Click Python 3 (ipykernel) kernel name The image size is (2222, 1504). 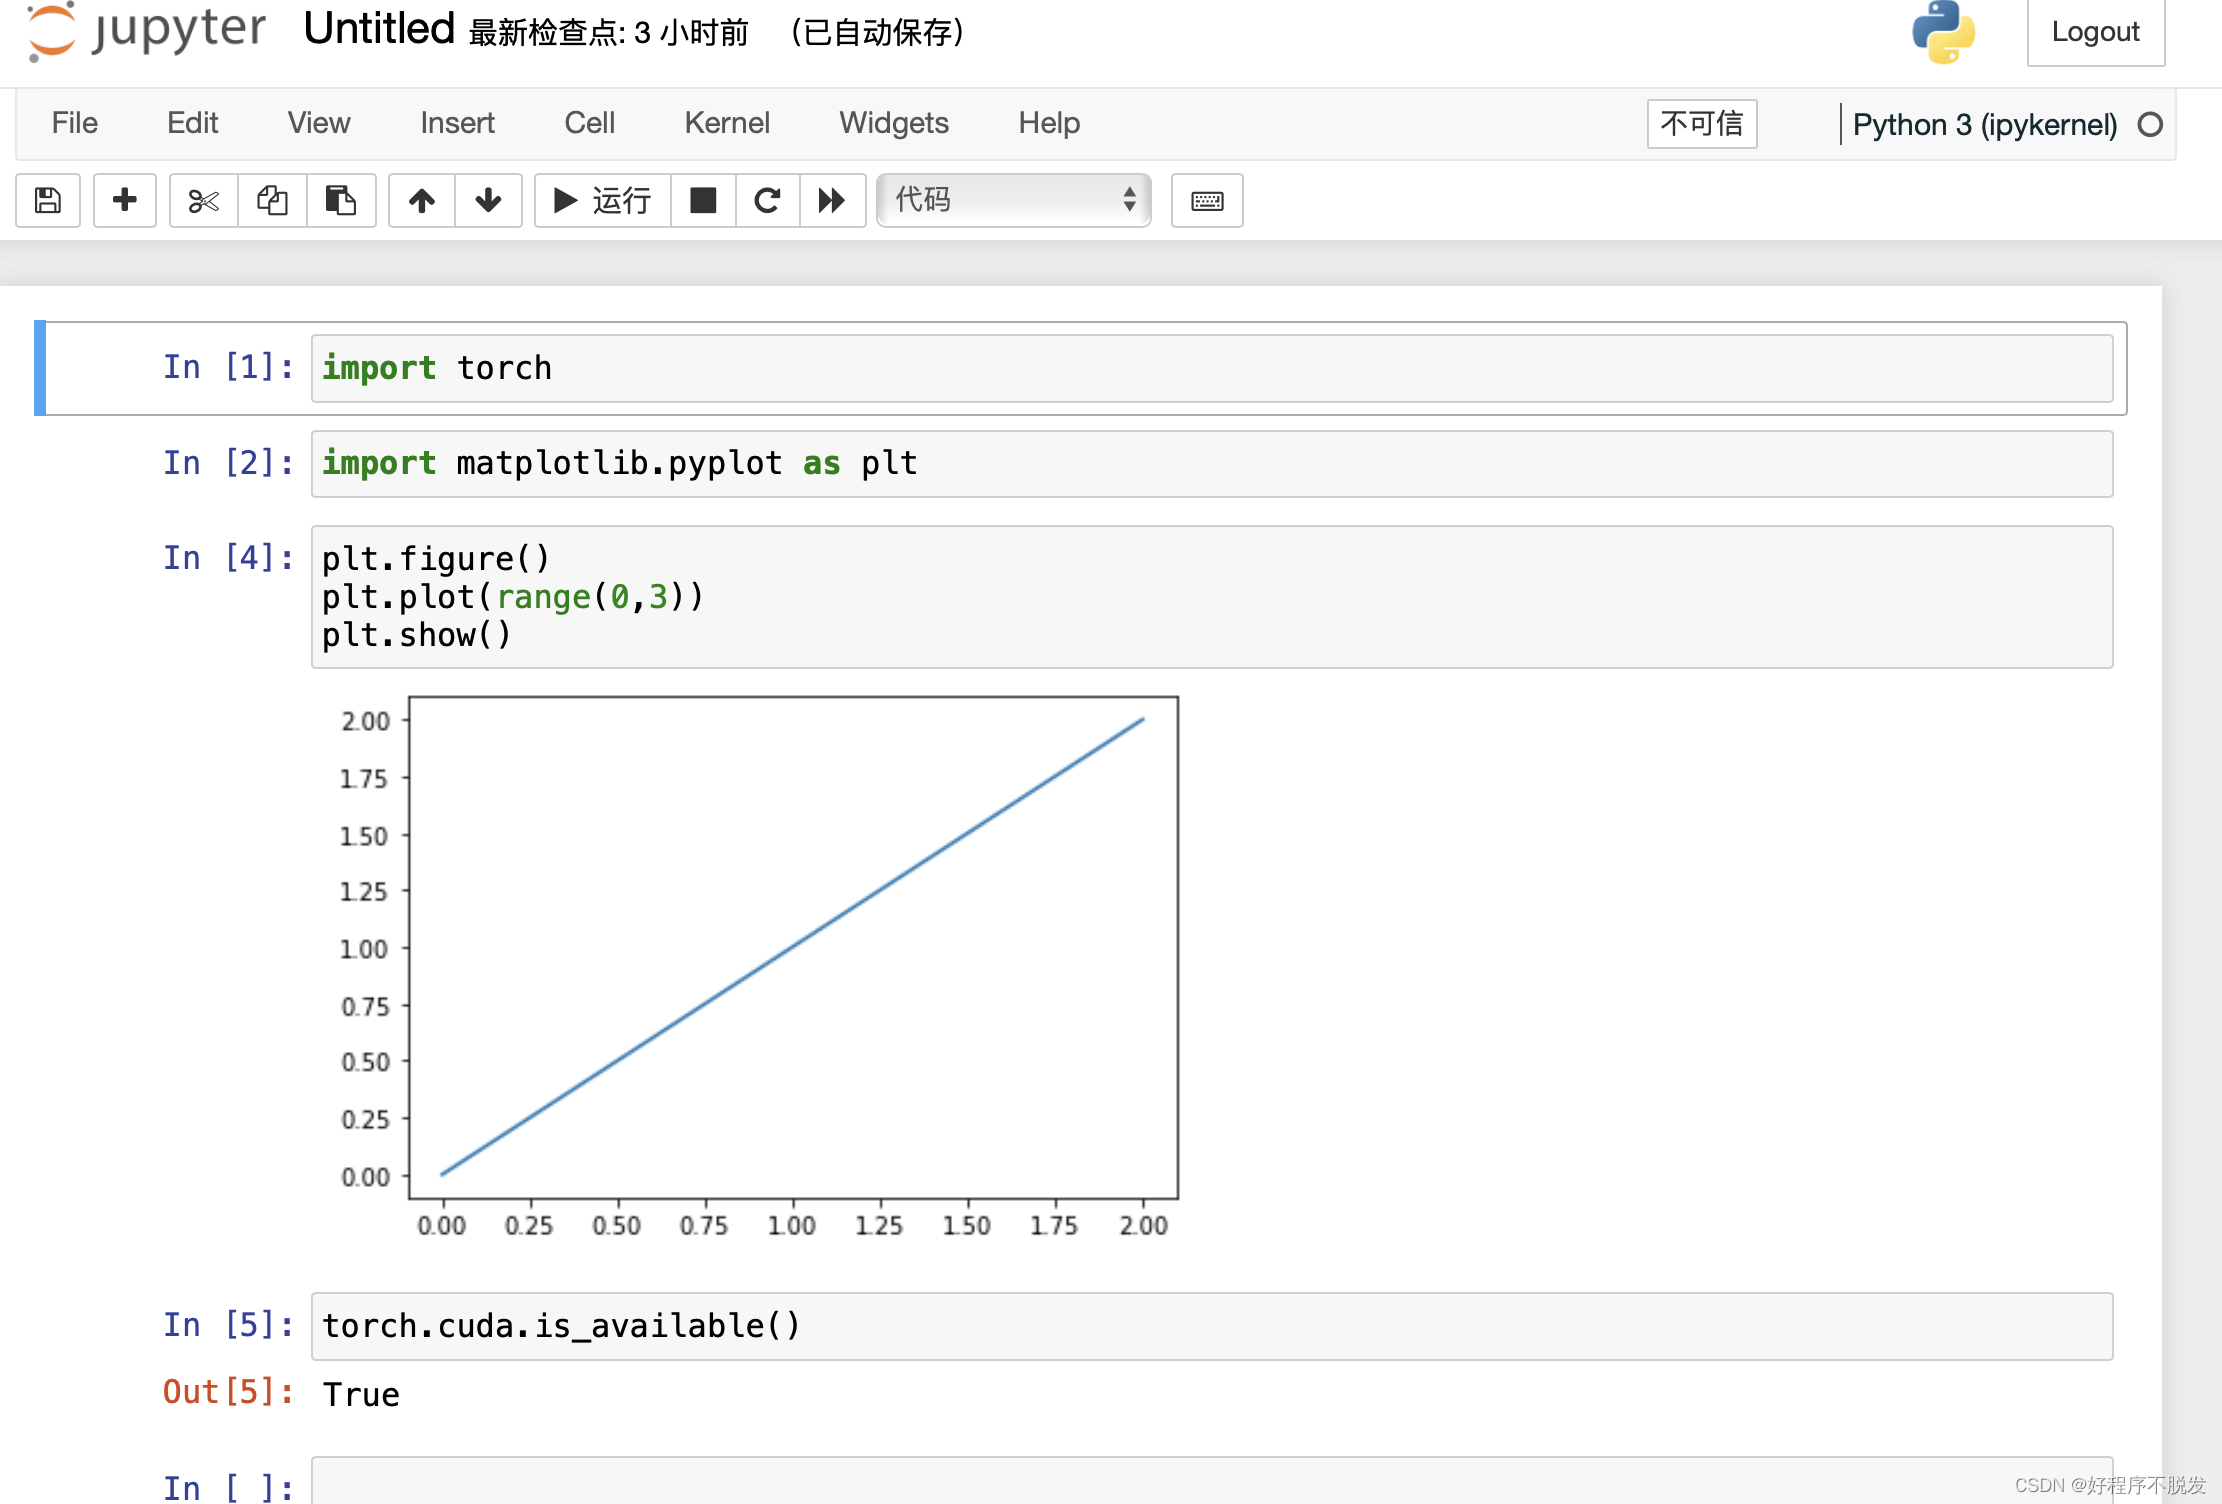pyautogui.click(x=1985, y=125)
